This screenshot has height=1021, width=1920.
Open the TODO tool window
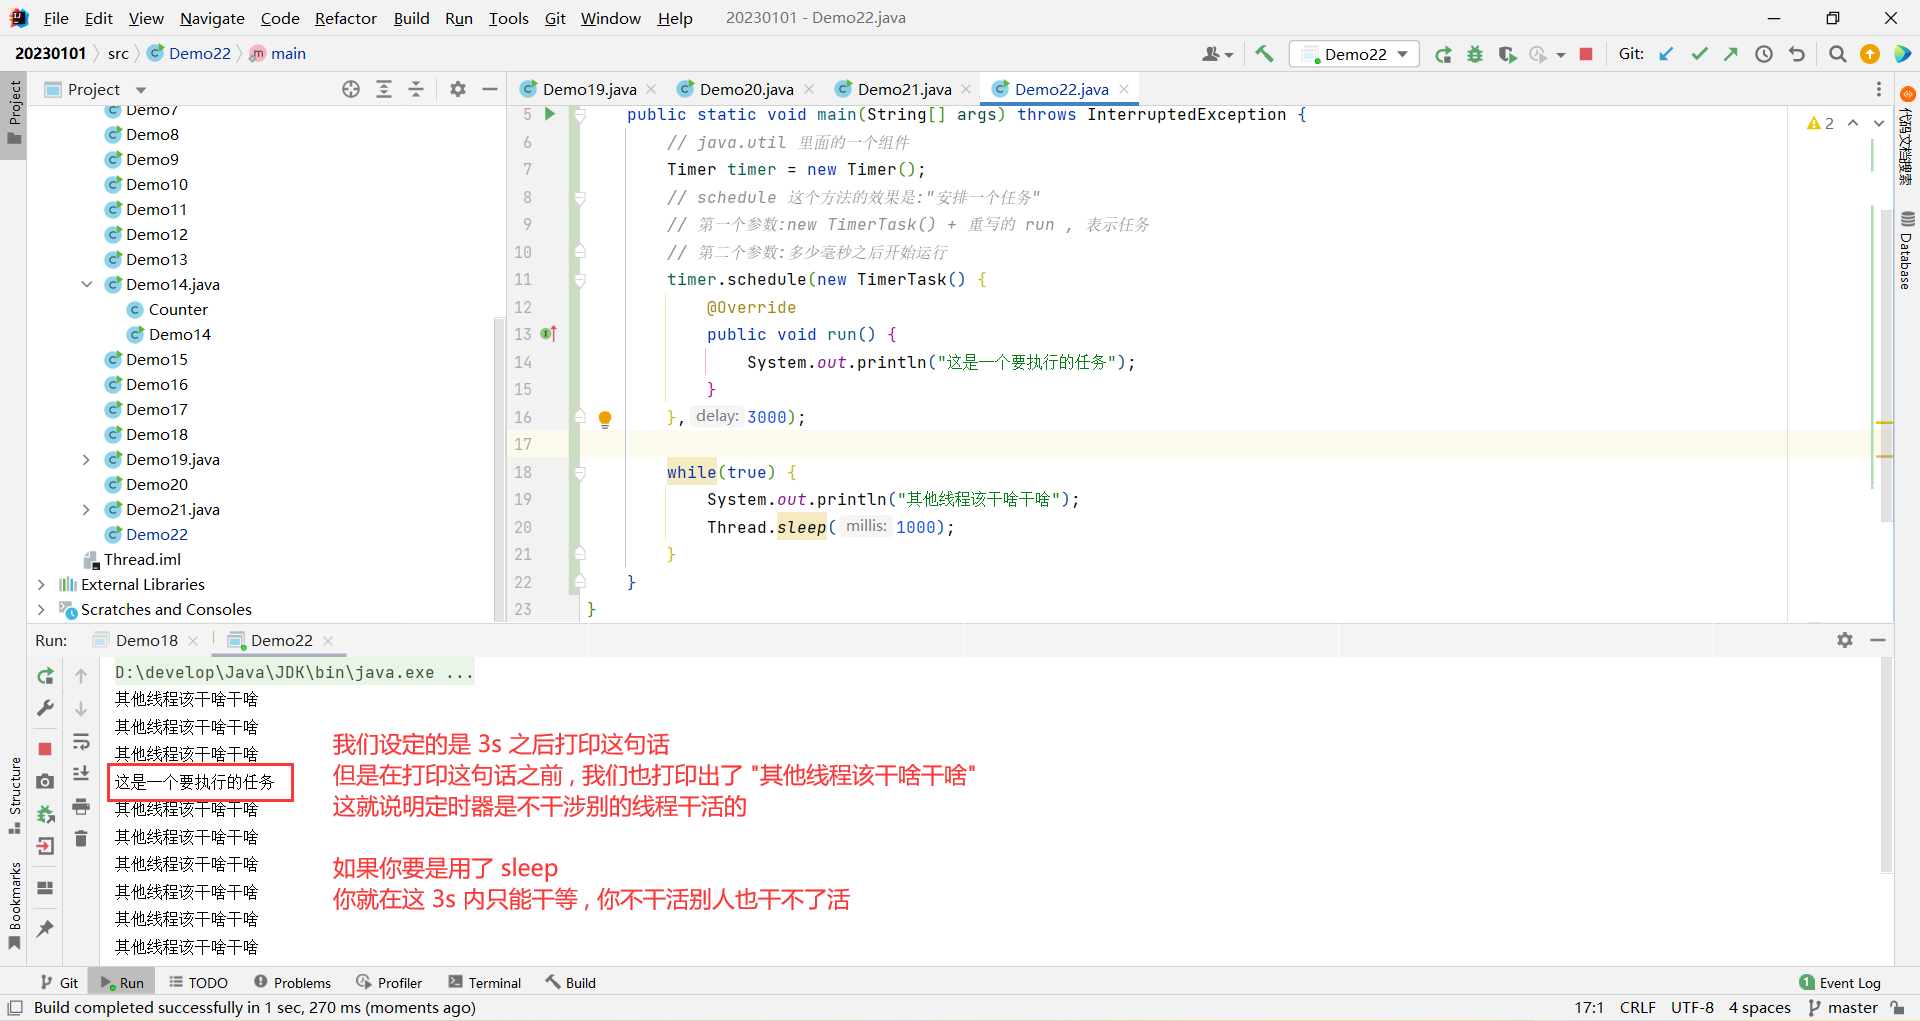(198, 983)
